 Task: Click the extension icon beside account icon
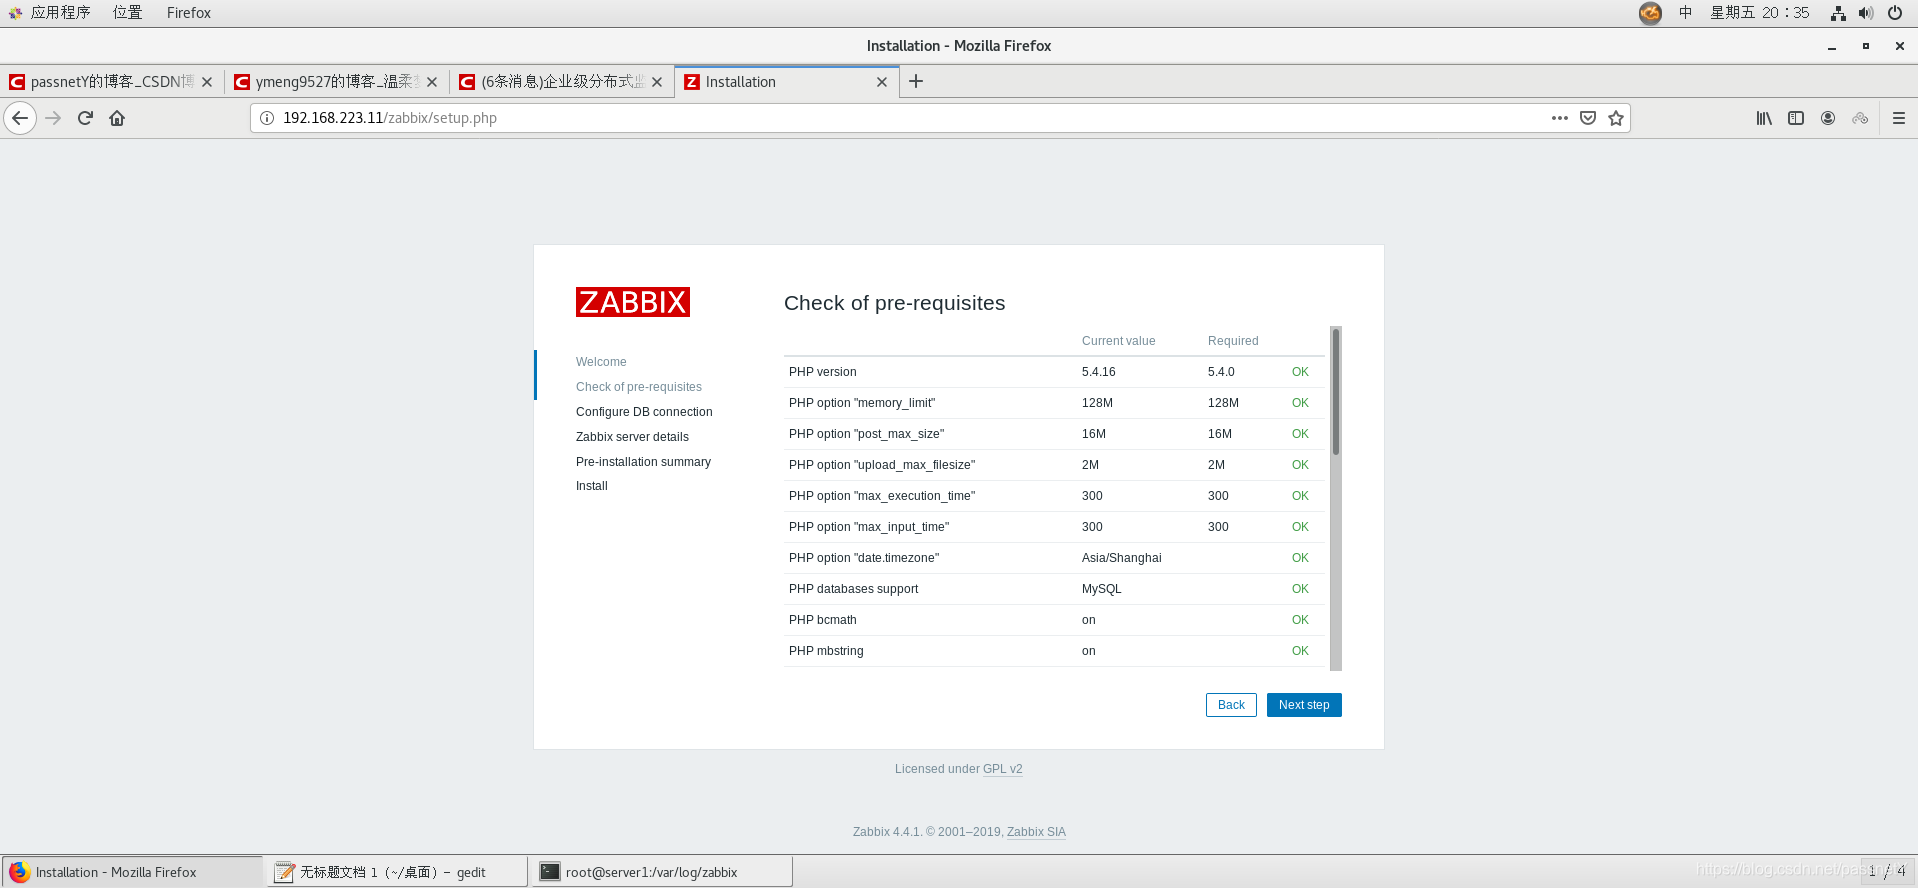pyautogui.click(x=1860, y=118)
